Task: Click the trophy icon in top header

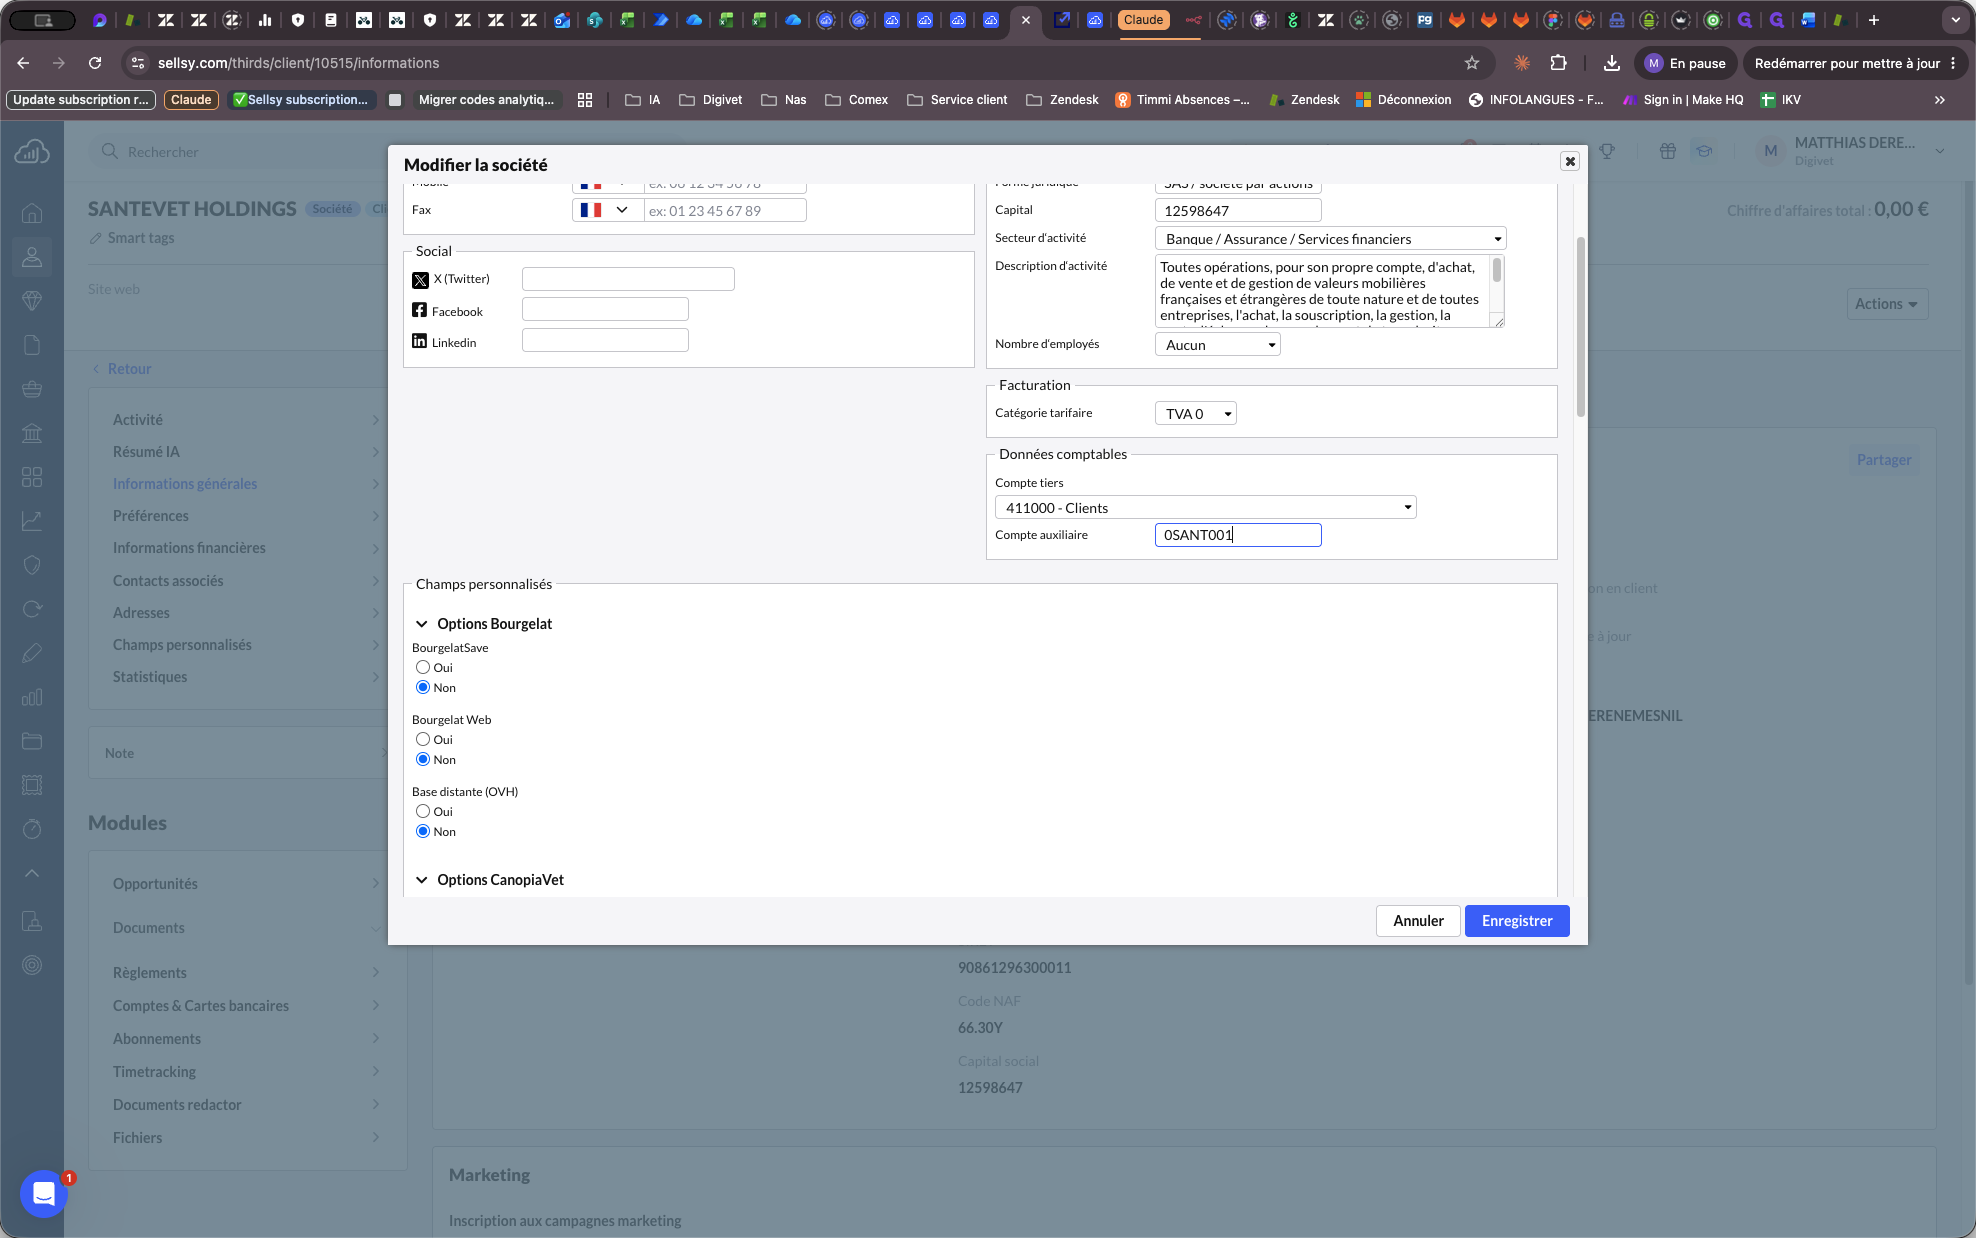Action: [x=1607, y=151]
